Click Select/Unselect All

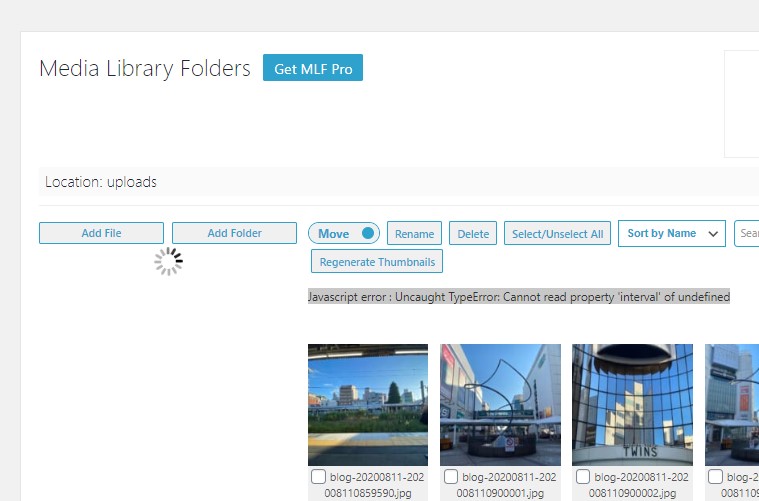tap(557, 233)
